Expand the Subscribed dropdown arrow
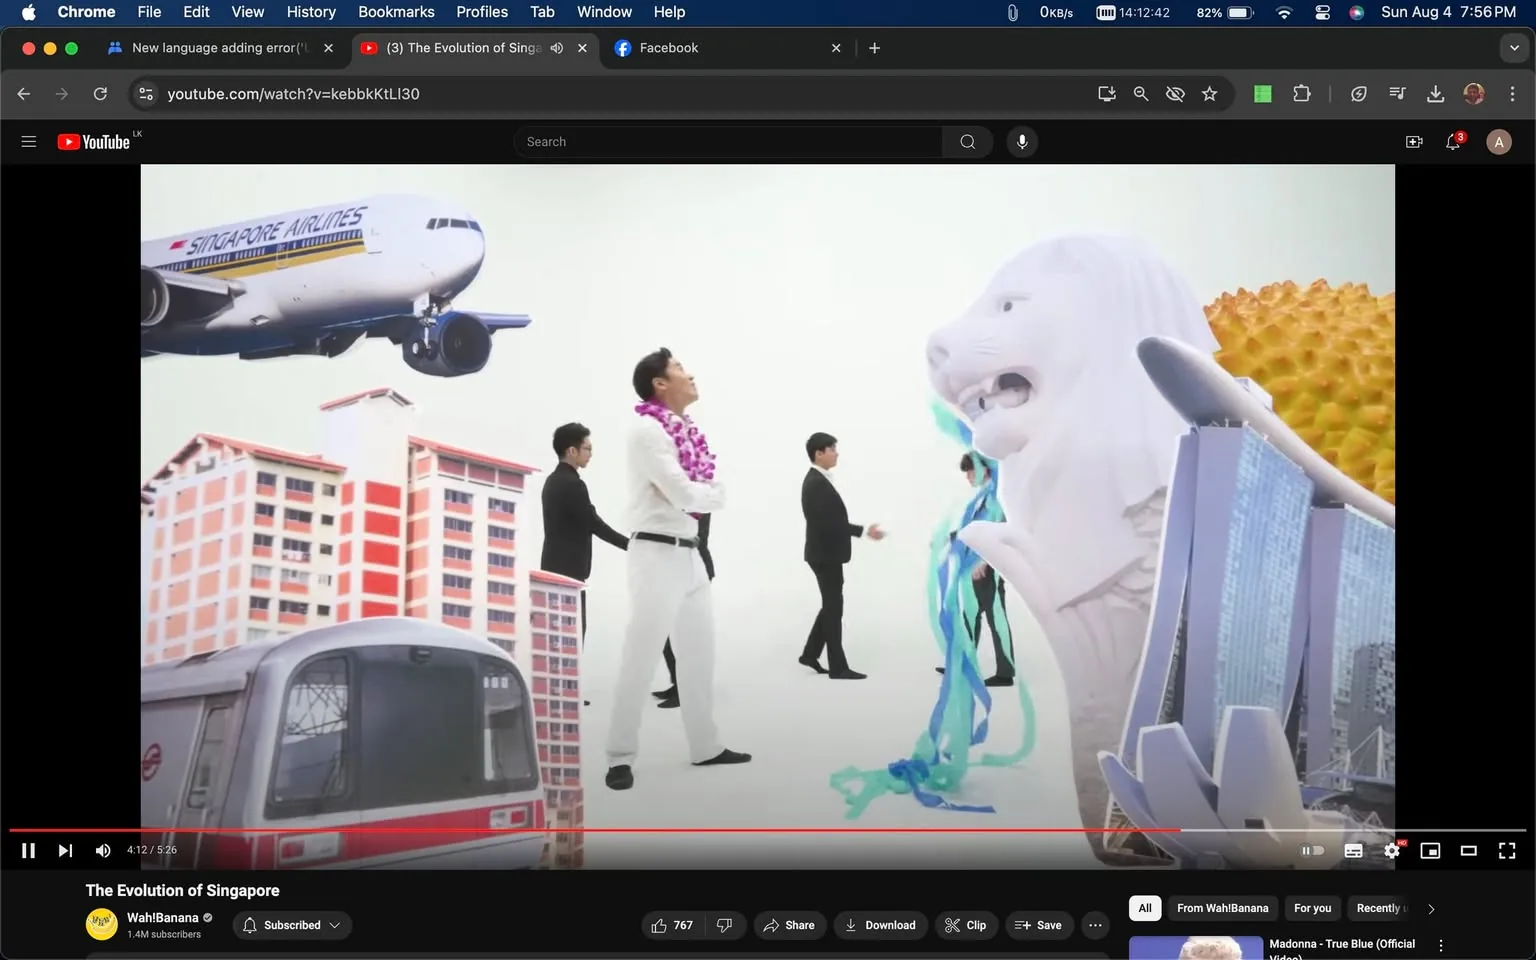This screenshot has width=1536, height=960. point(335,925)
